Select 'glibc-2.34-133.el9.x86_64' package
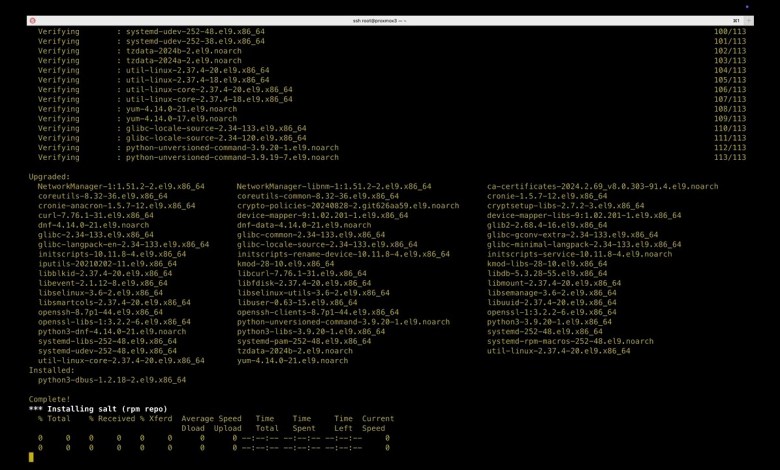This screenshot has height=470, width=780. [x=96, y=235]
